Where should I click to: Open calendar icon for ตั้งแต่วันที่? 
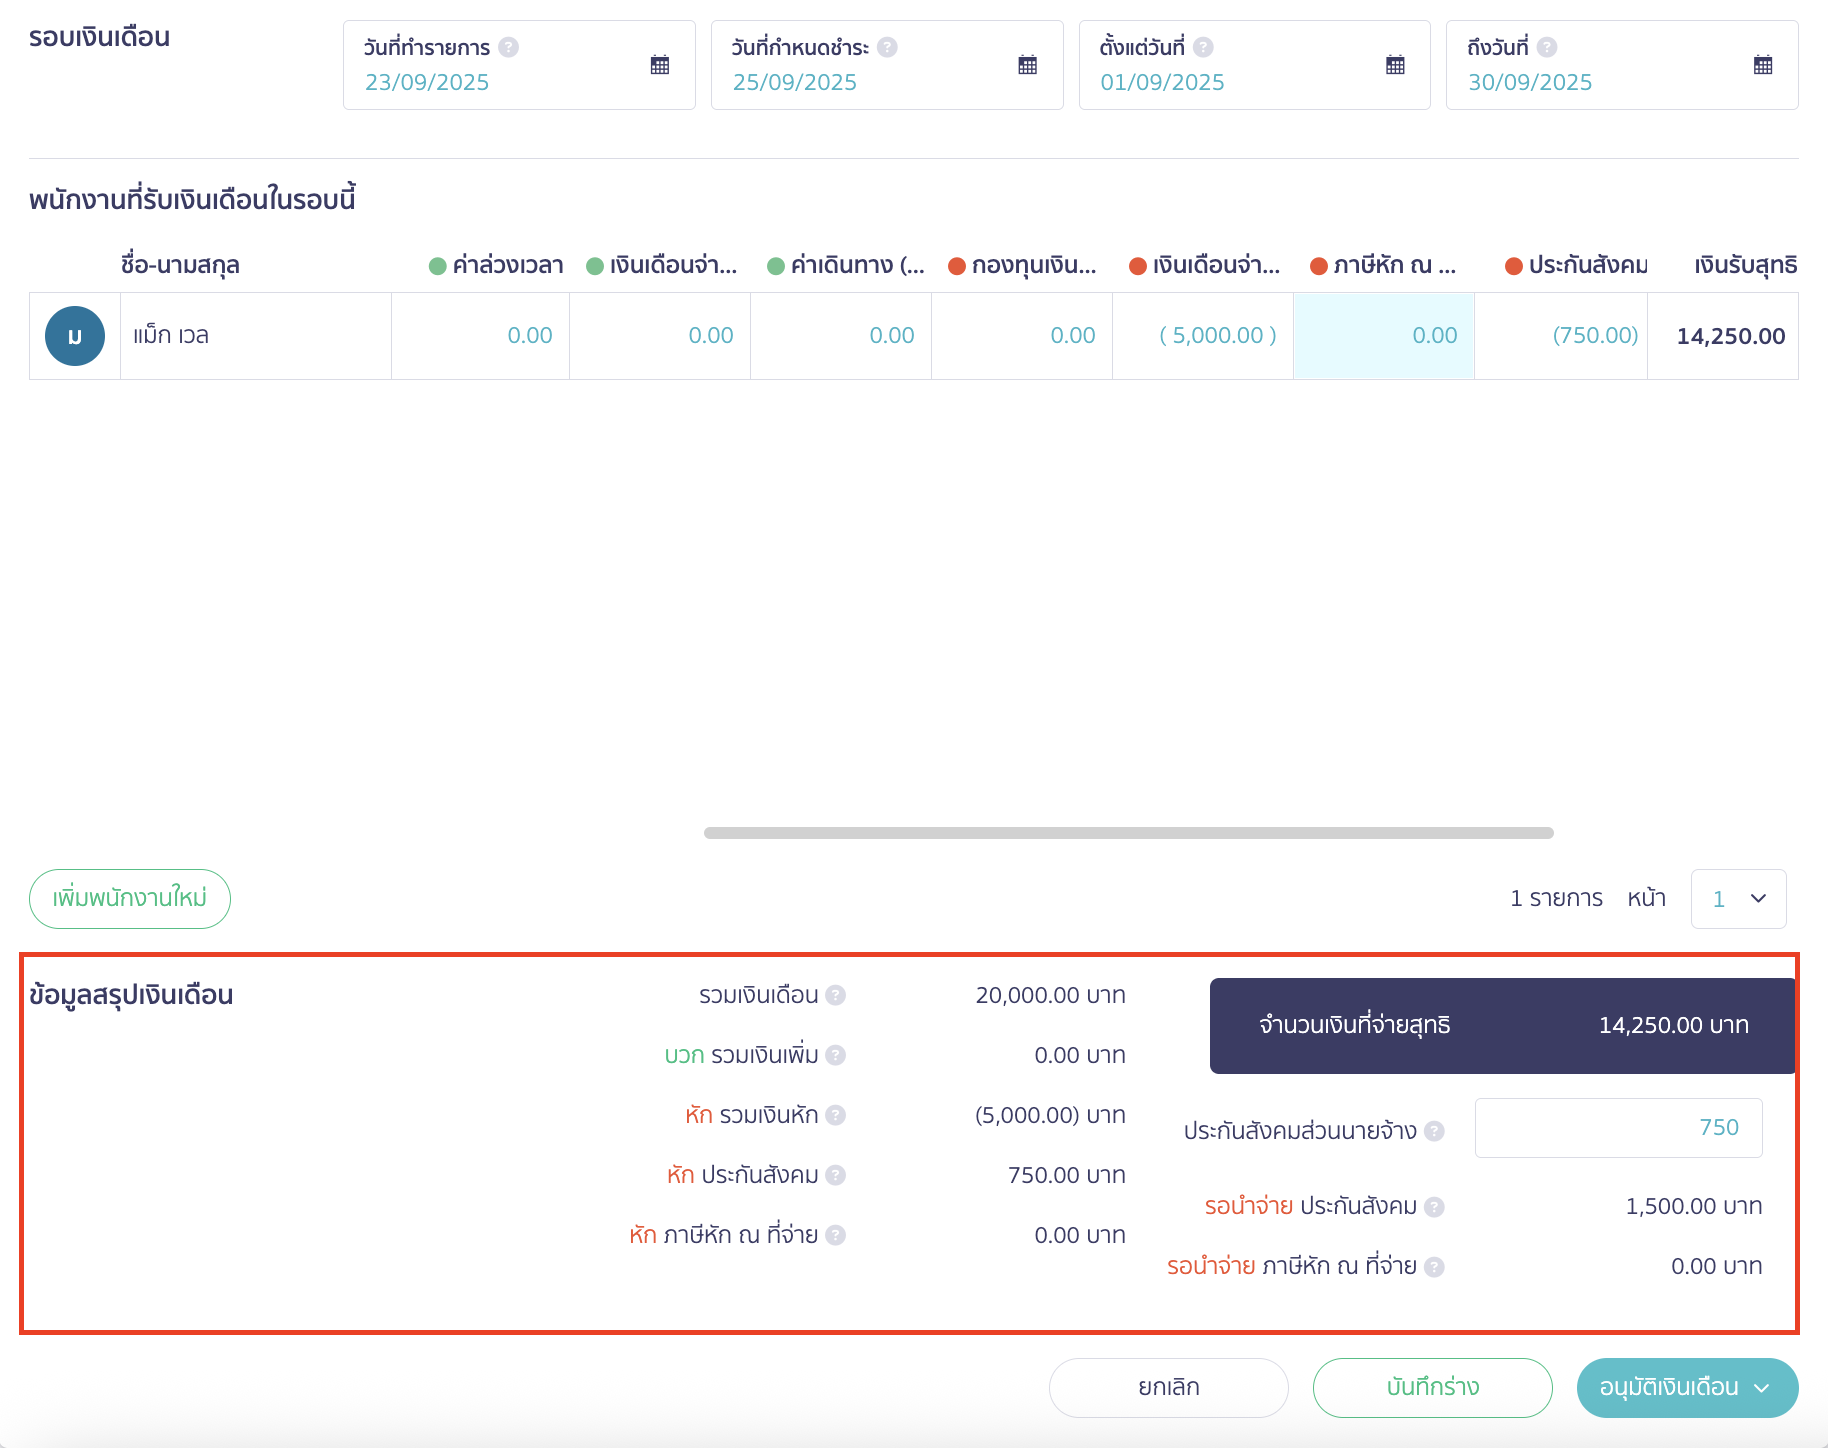pos(1395,65)
